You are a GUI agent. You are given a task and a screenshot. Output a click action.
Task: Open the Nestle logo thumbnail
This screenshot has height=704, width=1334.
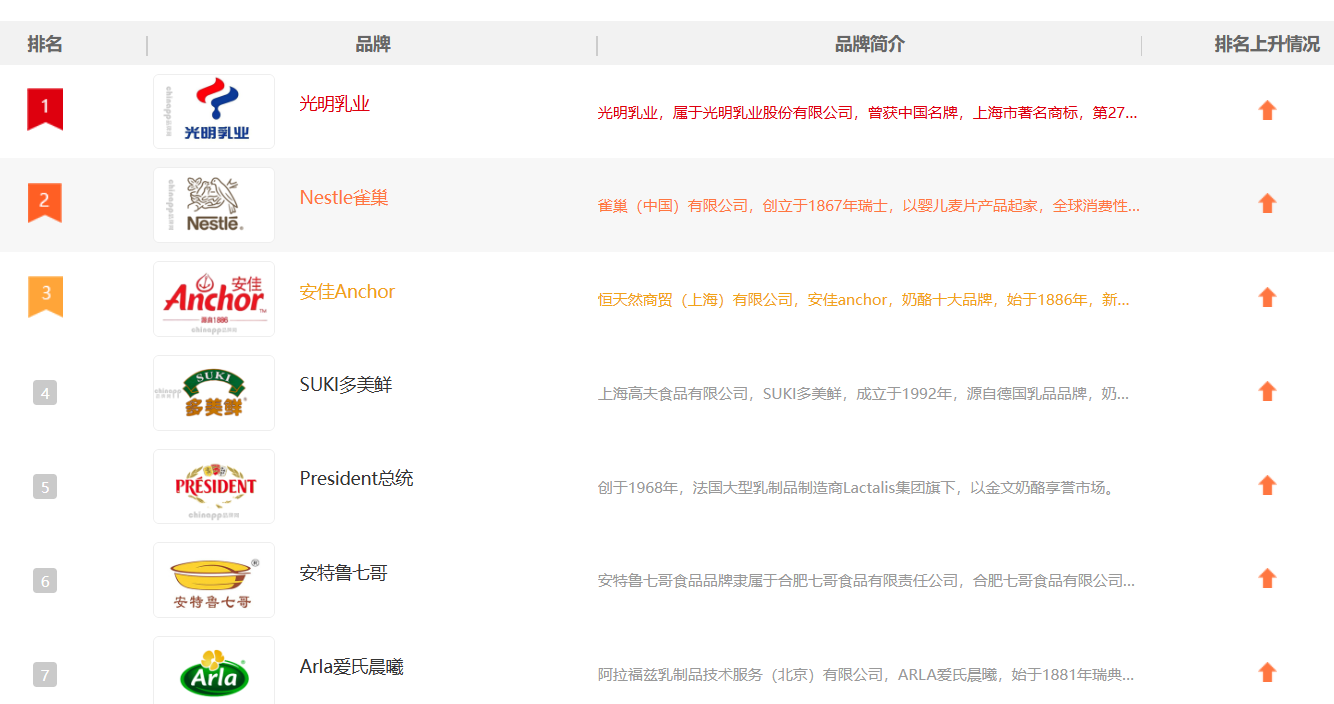(x=214, y=205)
